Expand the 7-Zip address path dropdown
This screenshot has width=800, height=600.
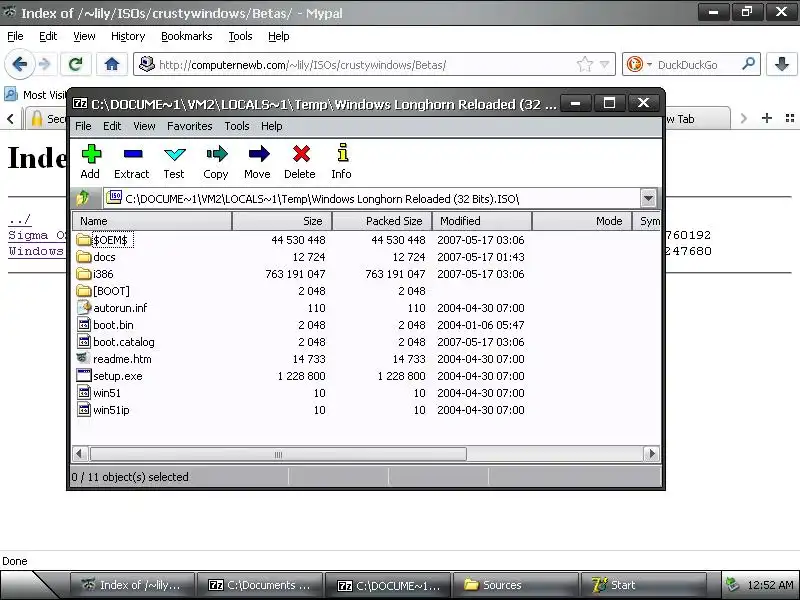(x=648, y=198)
